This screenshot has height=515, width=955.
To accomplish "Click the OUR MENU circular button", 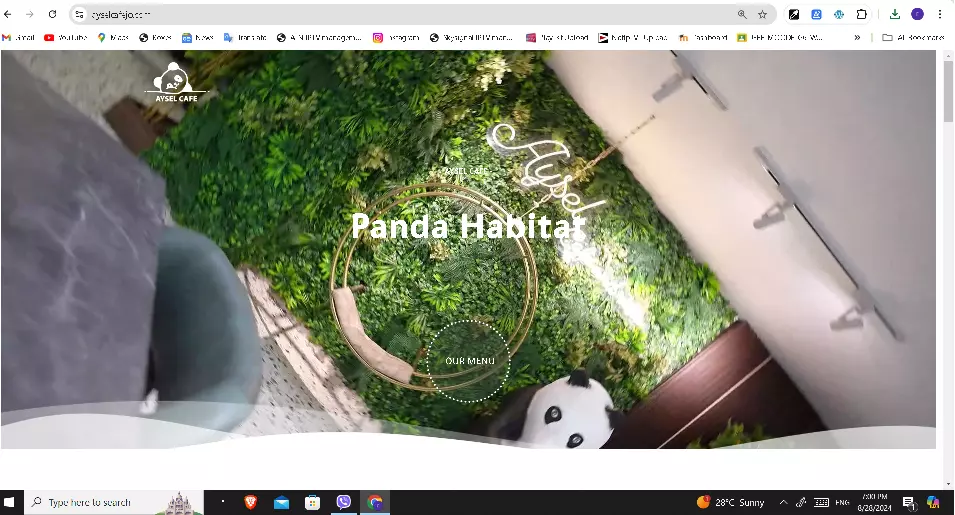I will click(x=468, y=361).
